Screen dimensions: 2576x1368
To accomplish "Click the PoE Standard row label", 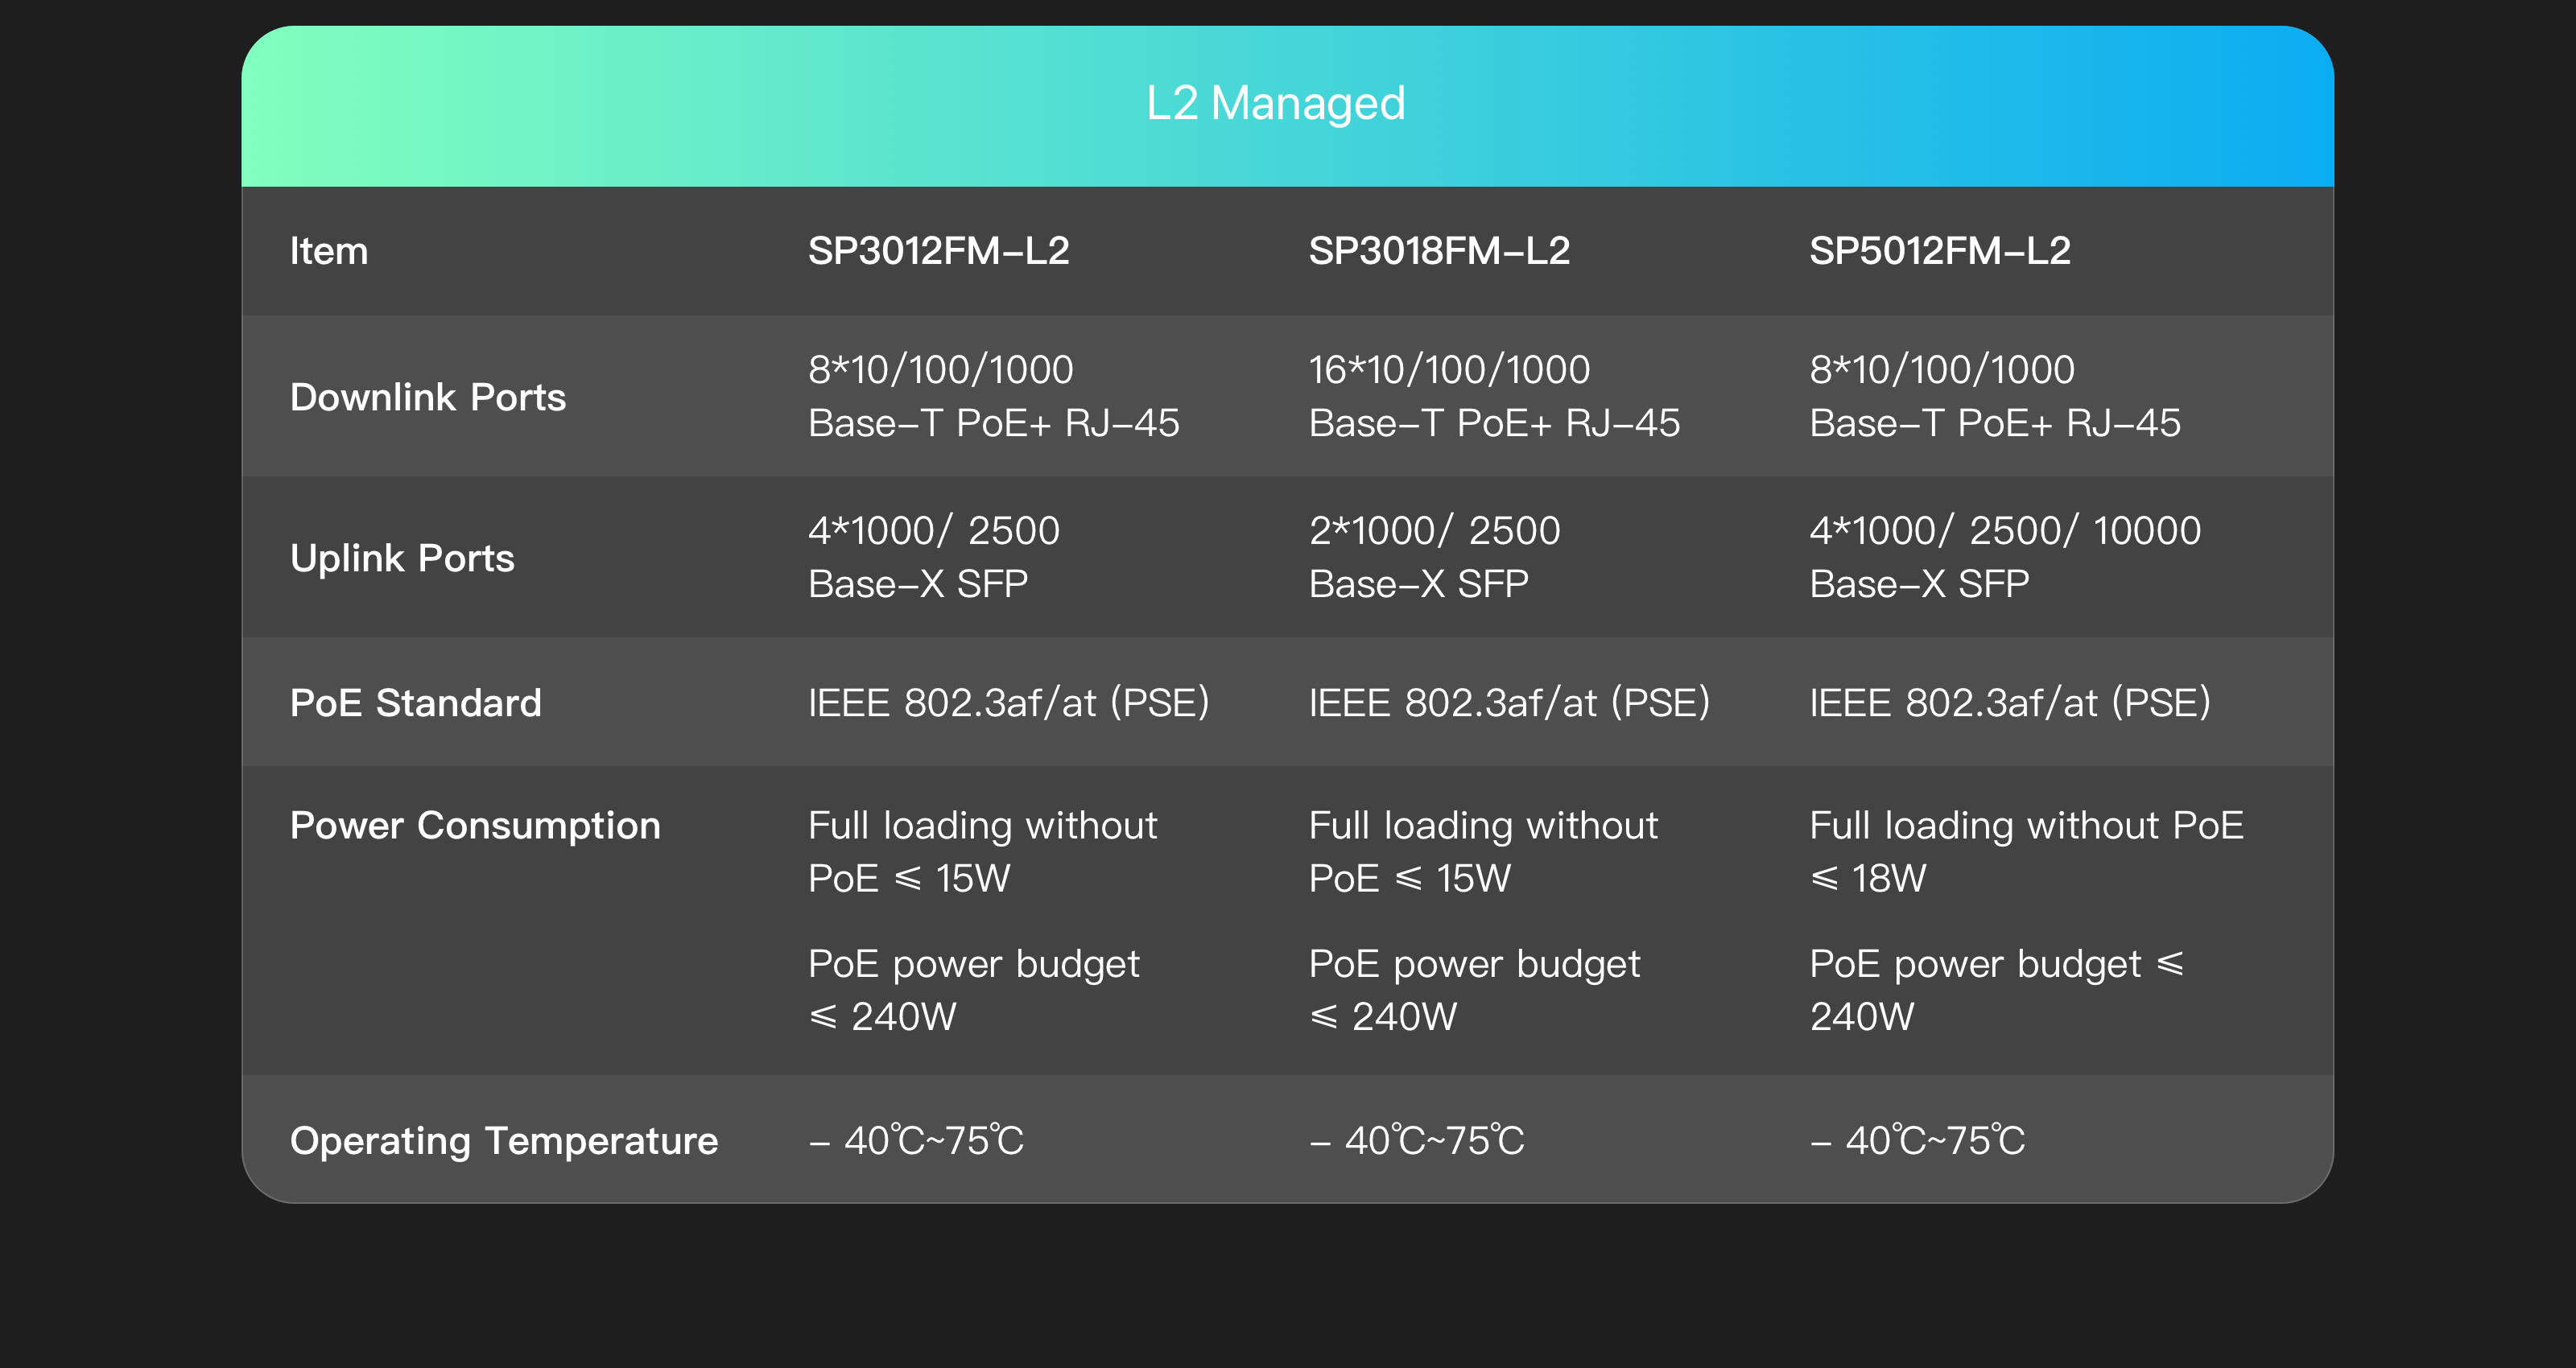I will (415, 703).
